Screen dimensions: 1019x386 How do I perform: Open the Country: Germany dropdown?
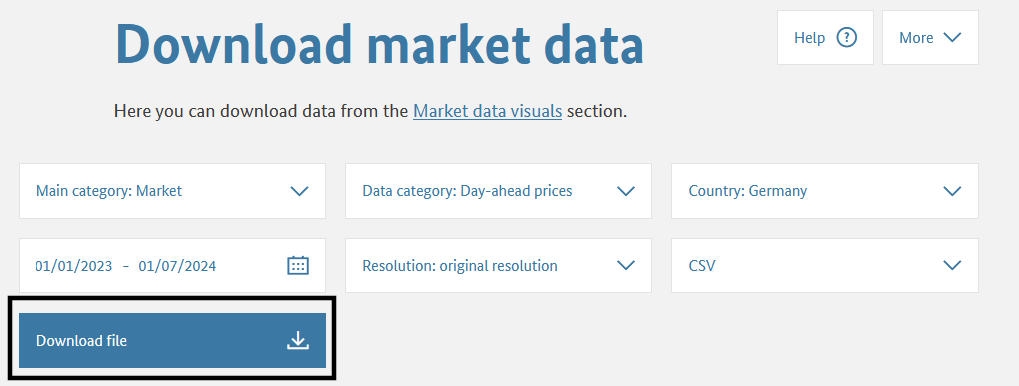coord(825,191)
